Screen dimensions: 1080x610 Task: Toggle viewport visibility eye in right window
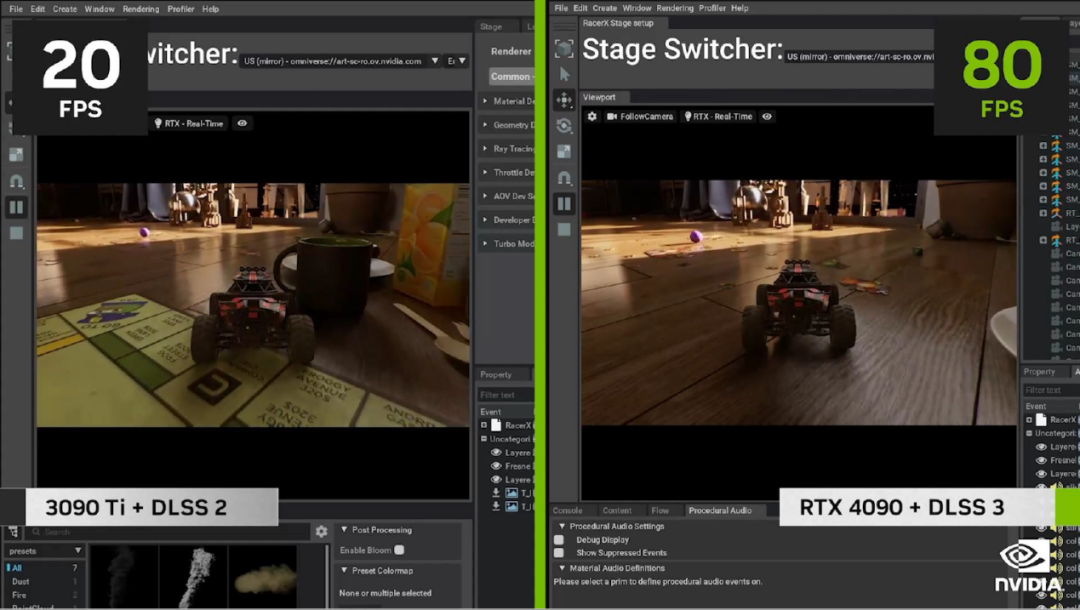coord(767,116)
